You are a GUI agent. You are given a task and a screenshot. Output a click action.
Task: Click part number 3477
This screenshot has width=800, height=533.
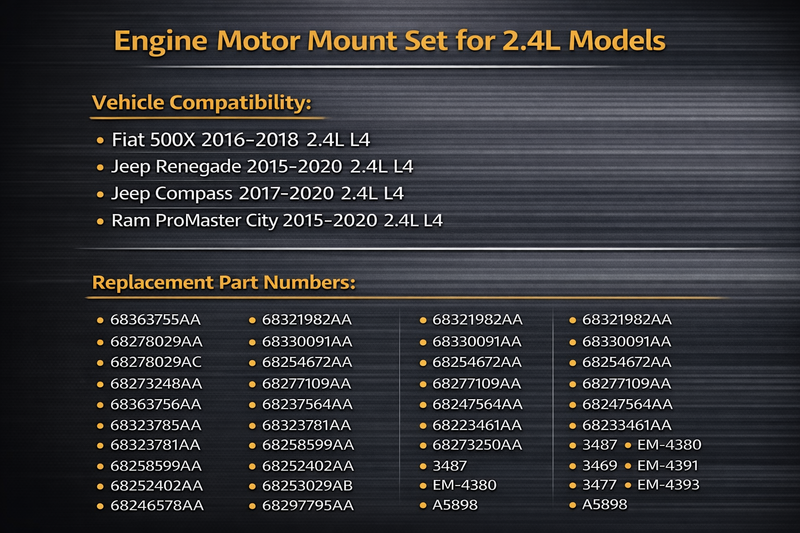pyautogui.click(x=599, y=485)
